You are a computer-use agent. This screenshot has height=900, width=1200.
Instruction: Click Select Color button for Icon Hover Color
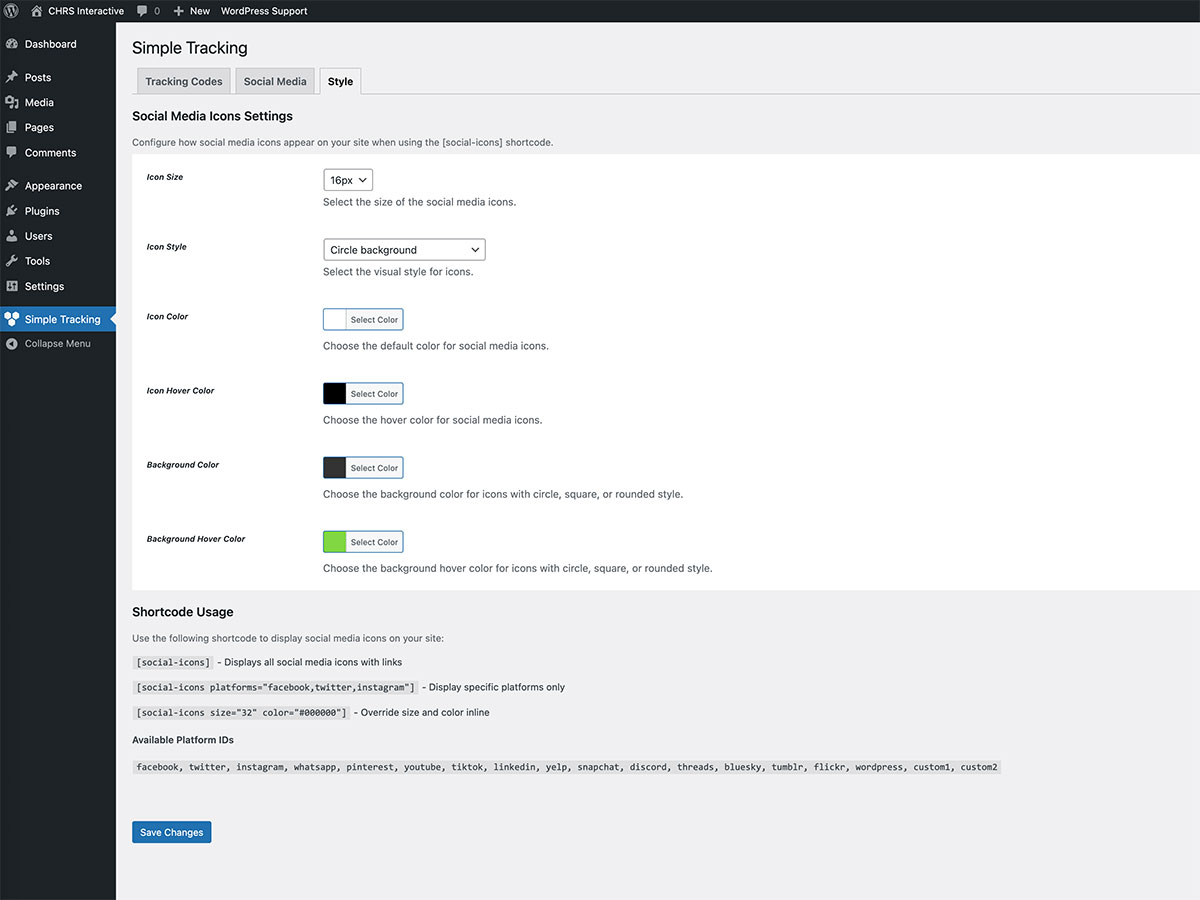pyautogui.click(x=374, y=394)
